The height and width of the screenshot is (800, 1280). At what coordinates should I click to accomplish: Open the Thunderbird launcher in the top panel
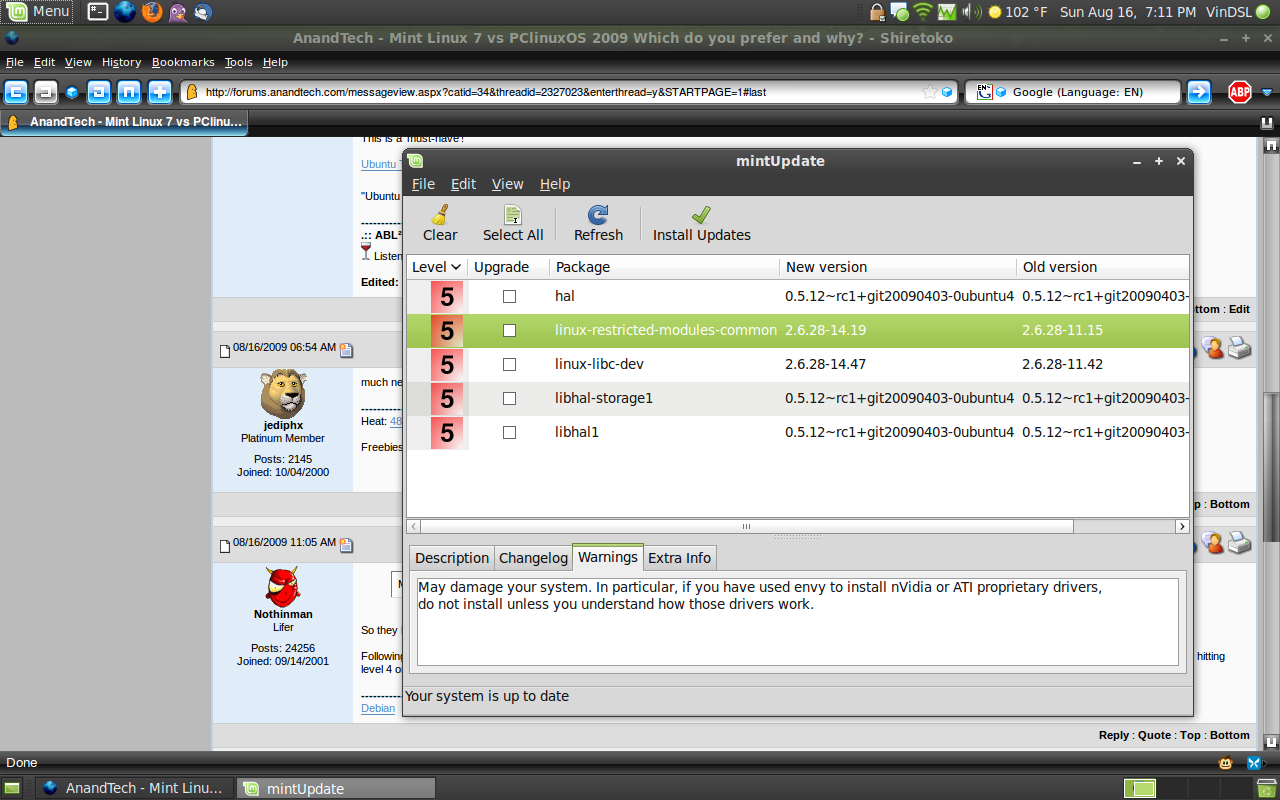(x=203, y=12)
